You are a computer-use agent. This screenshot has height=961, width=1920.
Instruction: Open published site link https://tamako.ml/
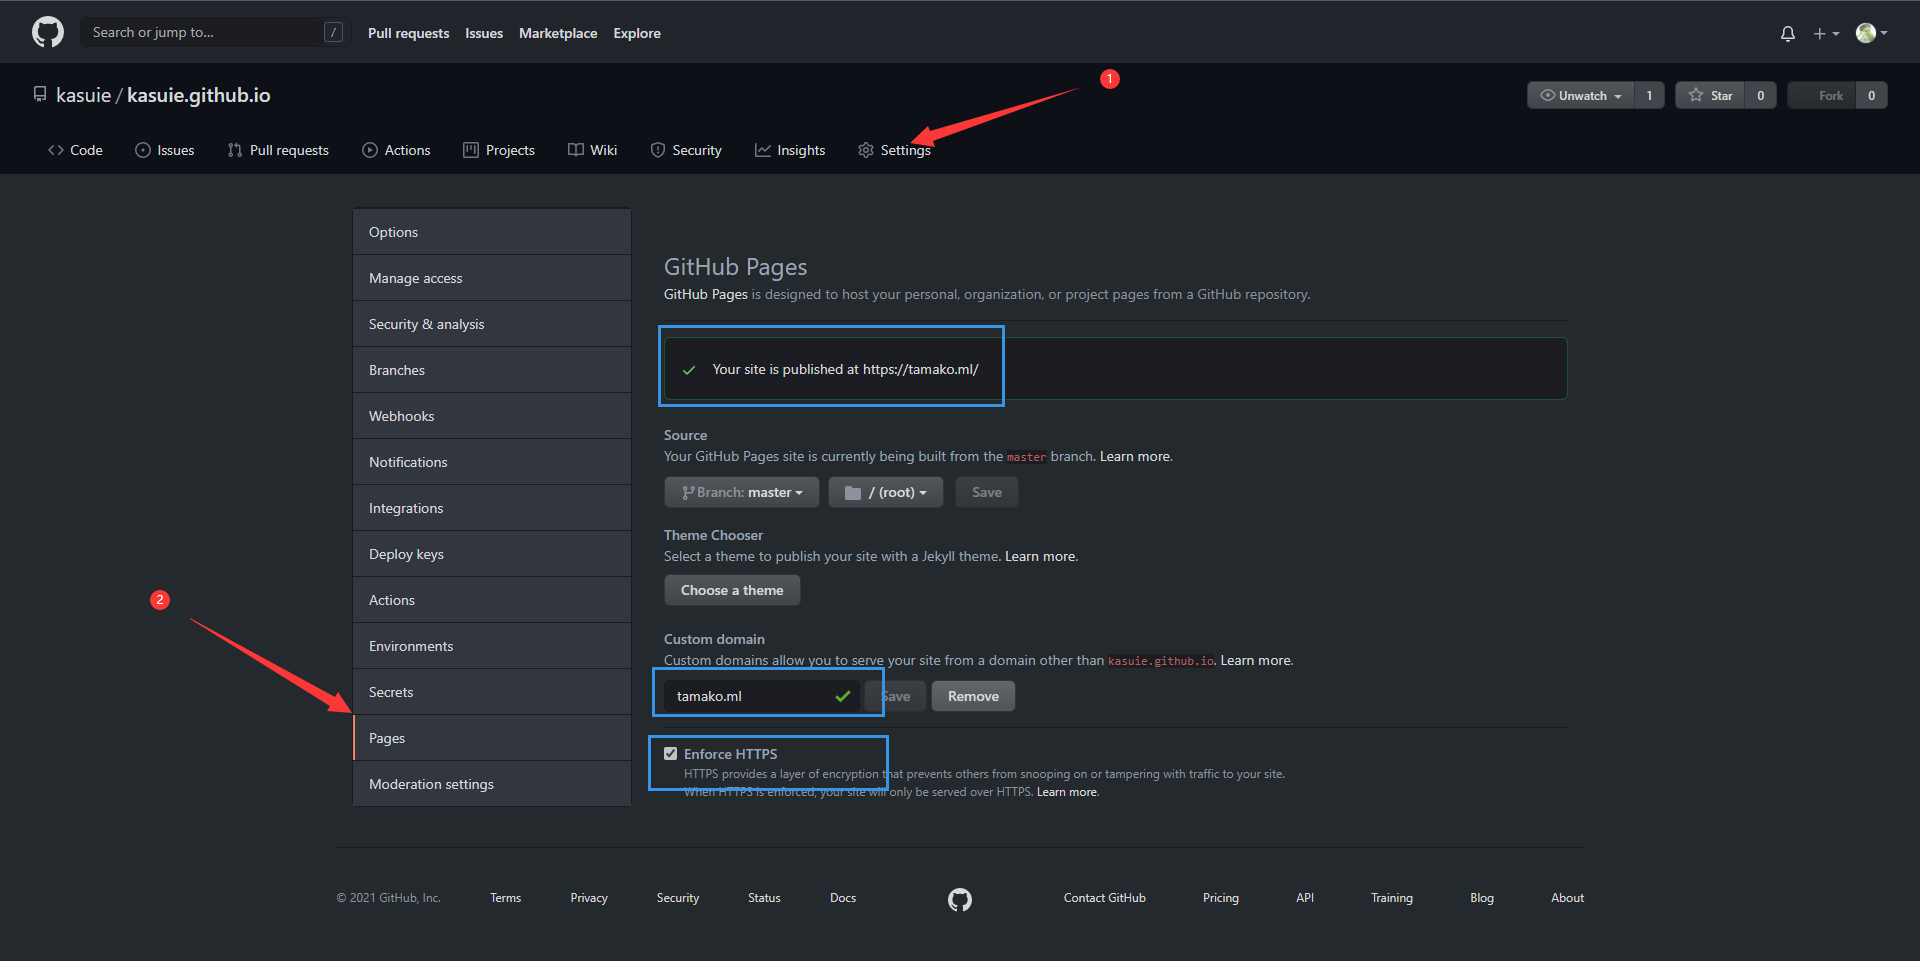click(920, 369)
